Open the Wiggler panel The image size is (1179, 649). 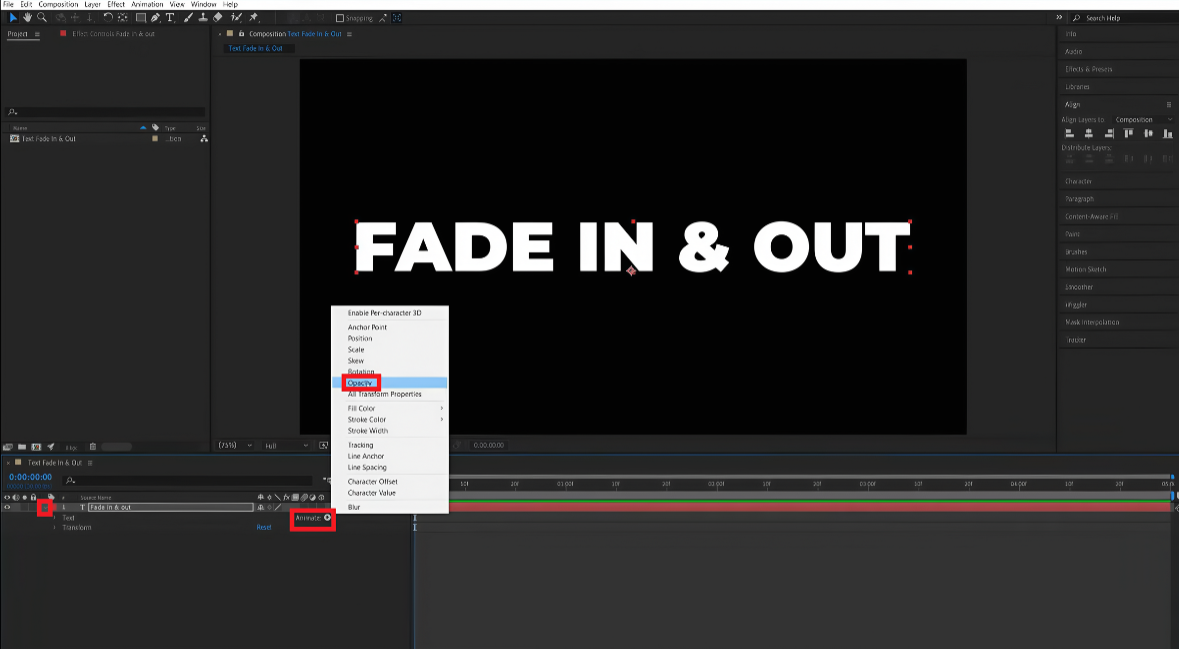click(x=1076, y=305)
